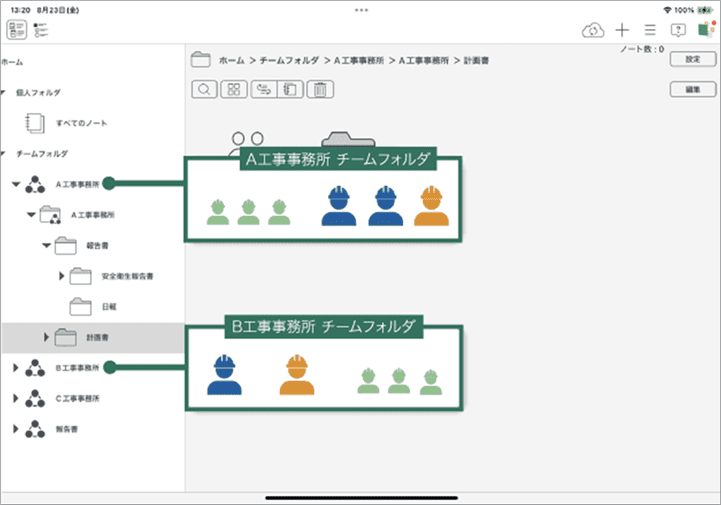This screenshot has height=505, width=721.
Task: Click the notebook icon in toolbar
Action: tap(291, 90)
